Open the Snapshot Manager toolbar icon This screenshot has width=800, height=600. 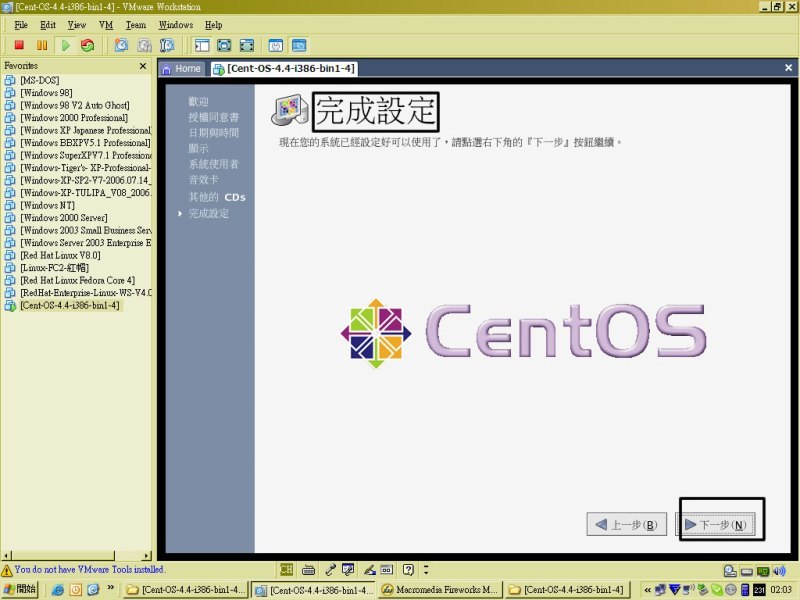click(167, 45)
